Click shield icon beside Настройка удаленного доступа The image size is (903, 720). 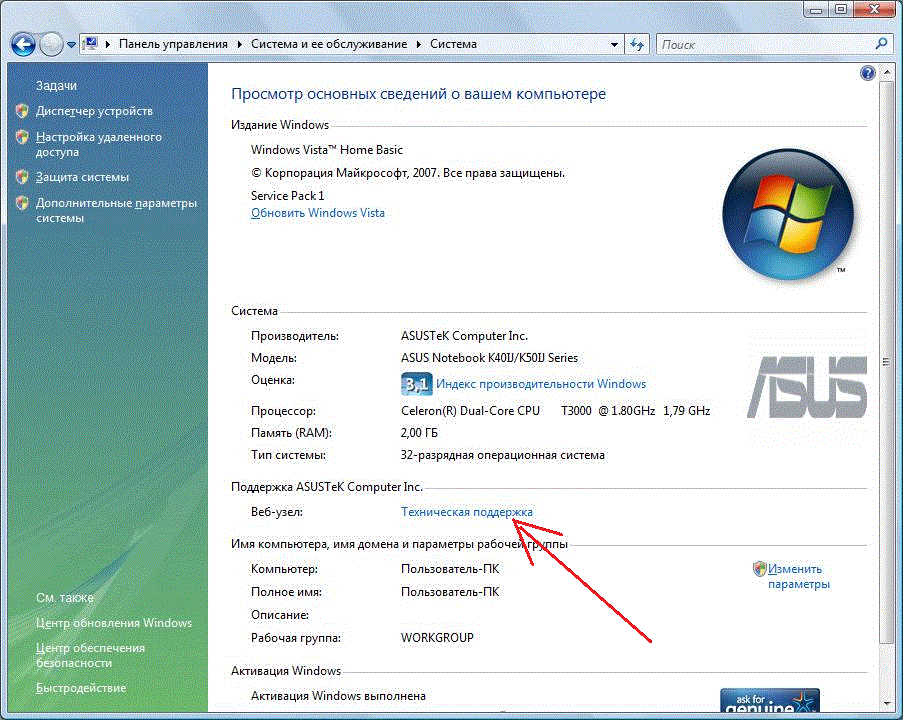[x=22, y=137]
